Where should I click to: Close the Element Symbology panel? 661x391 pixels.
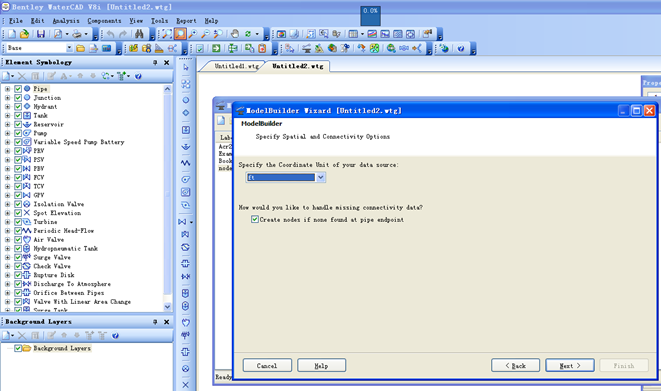pyautogui.click(x=167, y=62)
